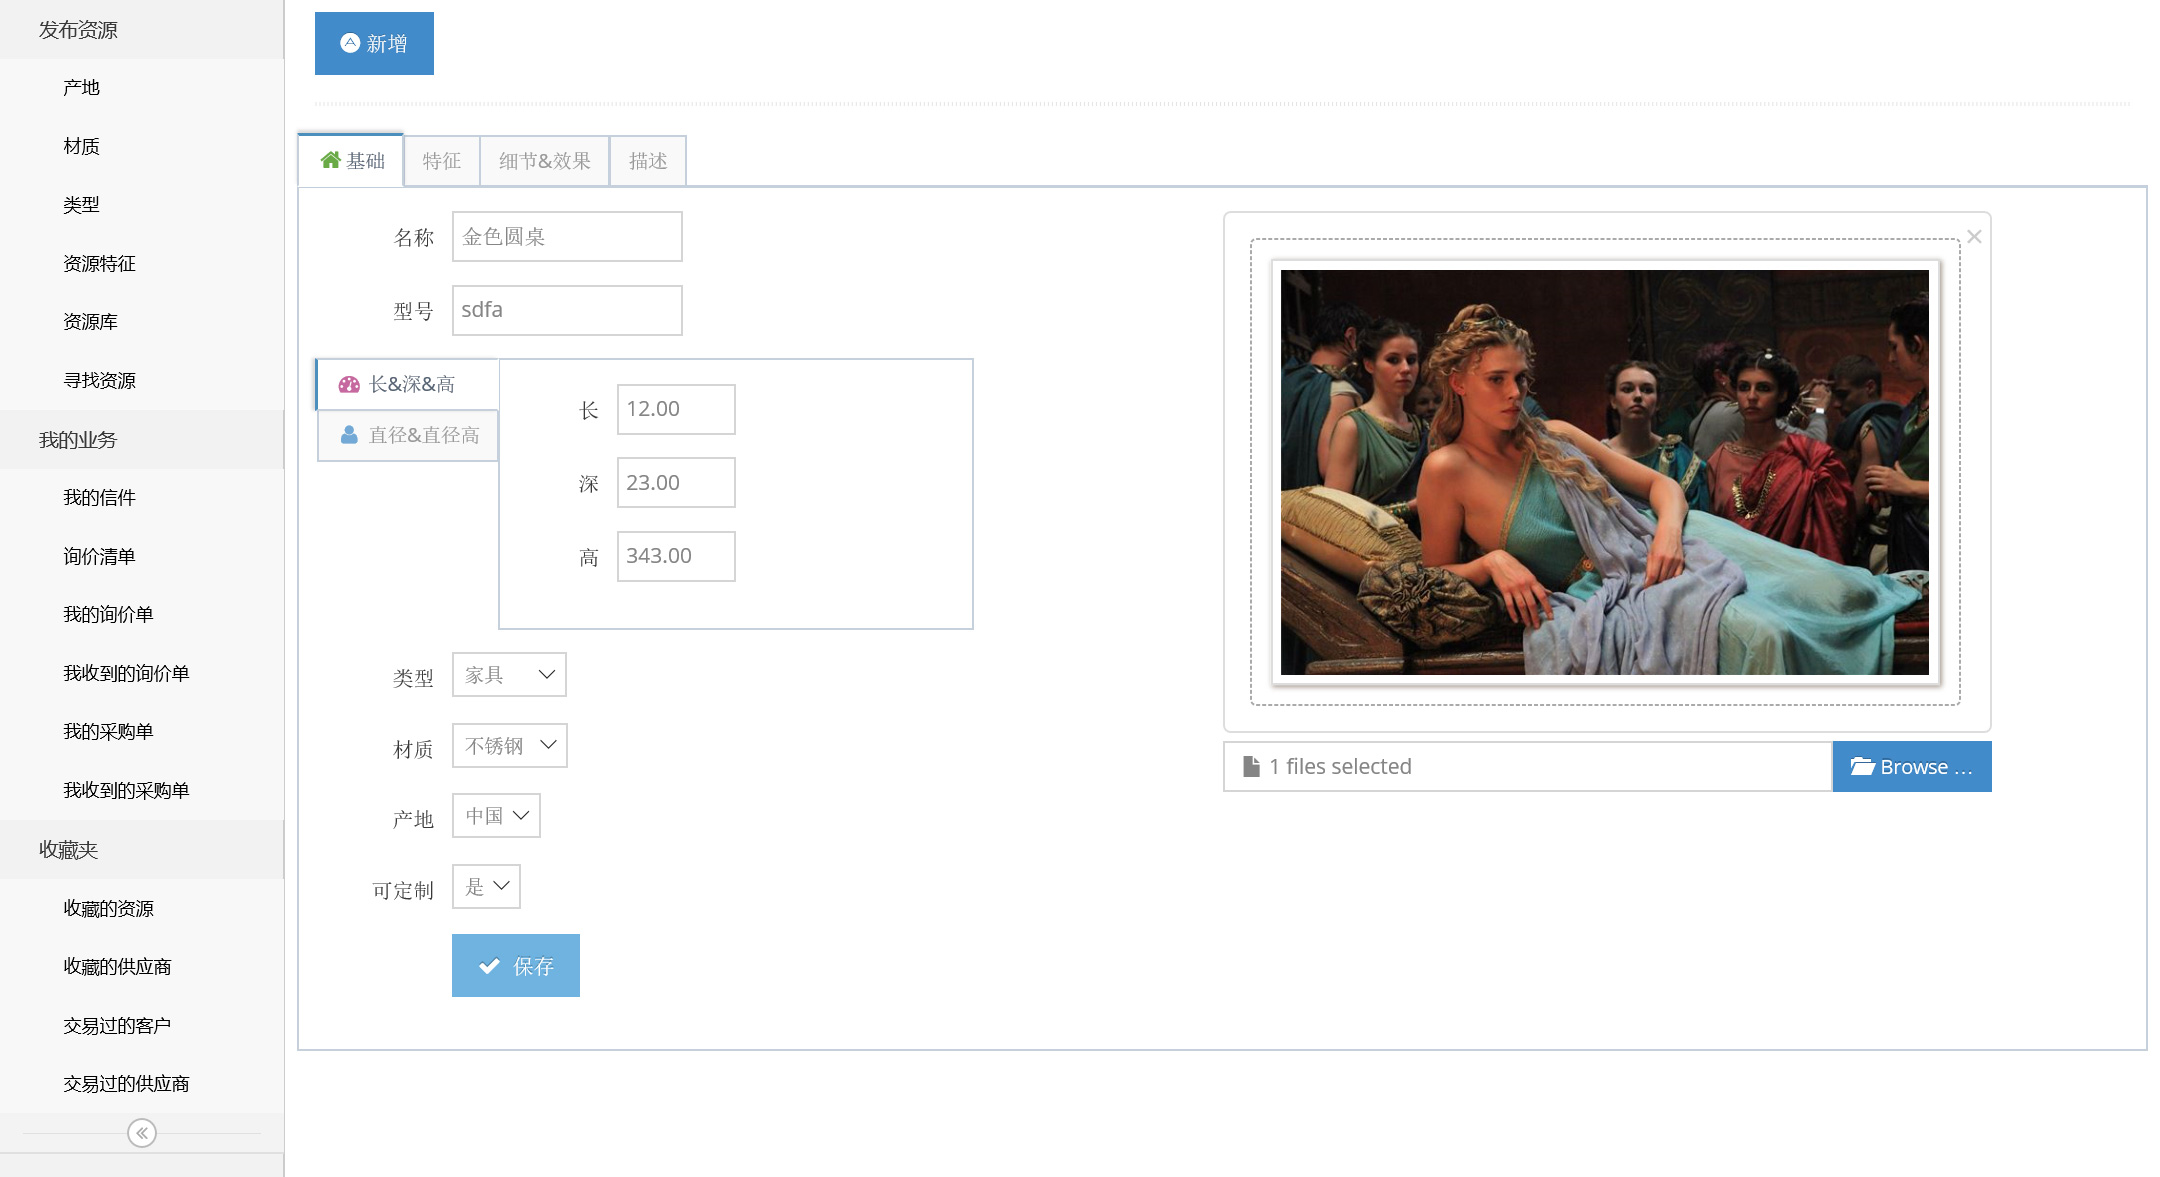This screenshot has width=2160, height=1177.
Task: Click the home icon on 基础 tab
Action: click(330, 160)
